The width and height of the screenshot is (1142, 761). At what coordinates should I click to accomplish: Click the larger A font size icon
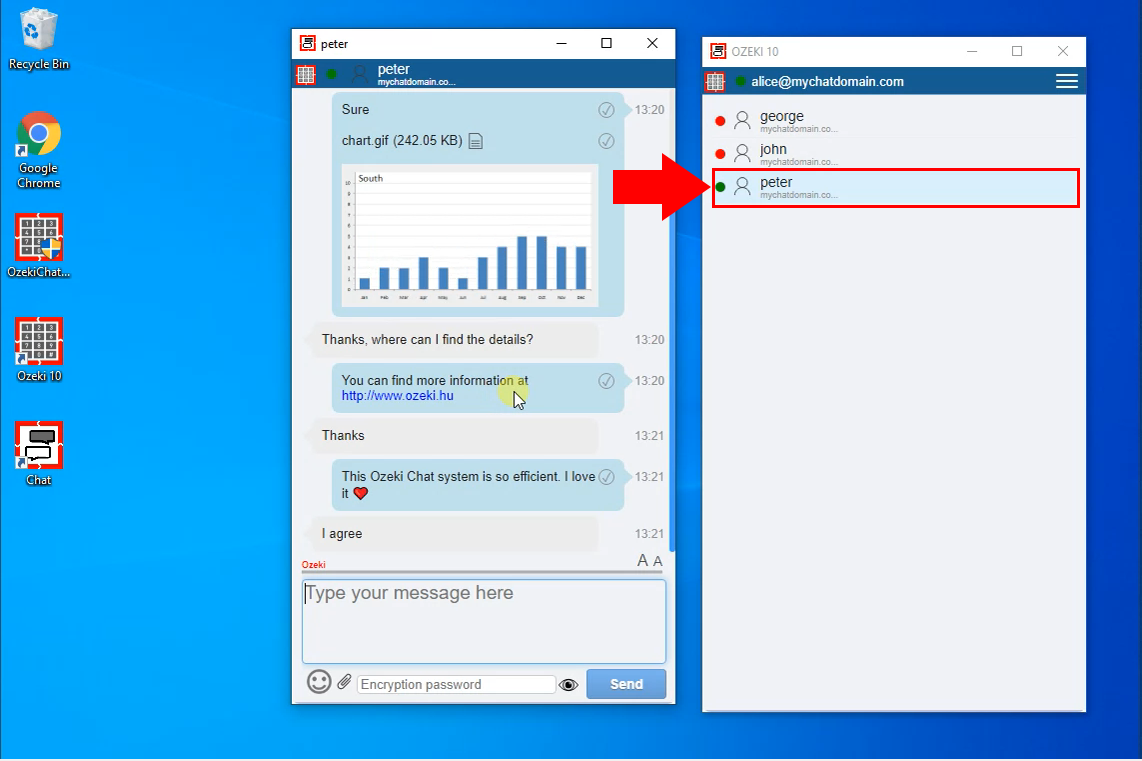(x=643, y=561)
